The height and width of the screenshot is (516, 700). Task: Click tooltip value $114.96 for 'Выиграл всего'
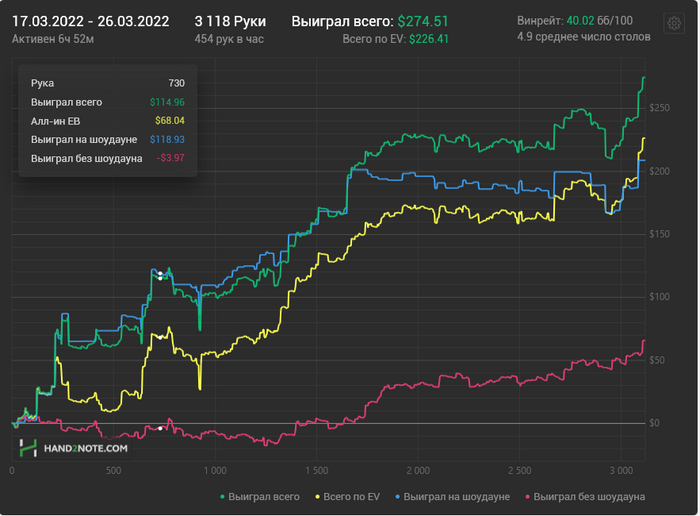[x=167, y=102]
